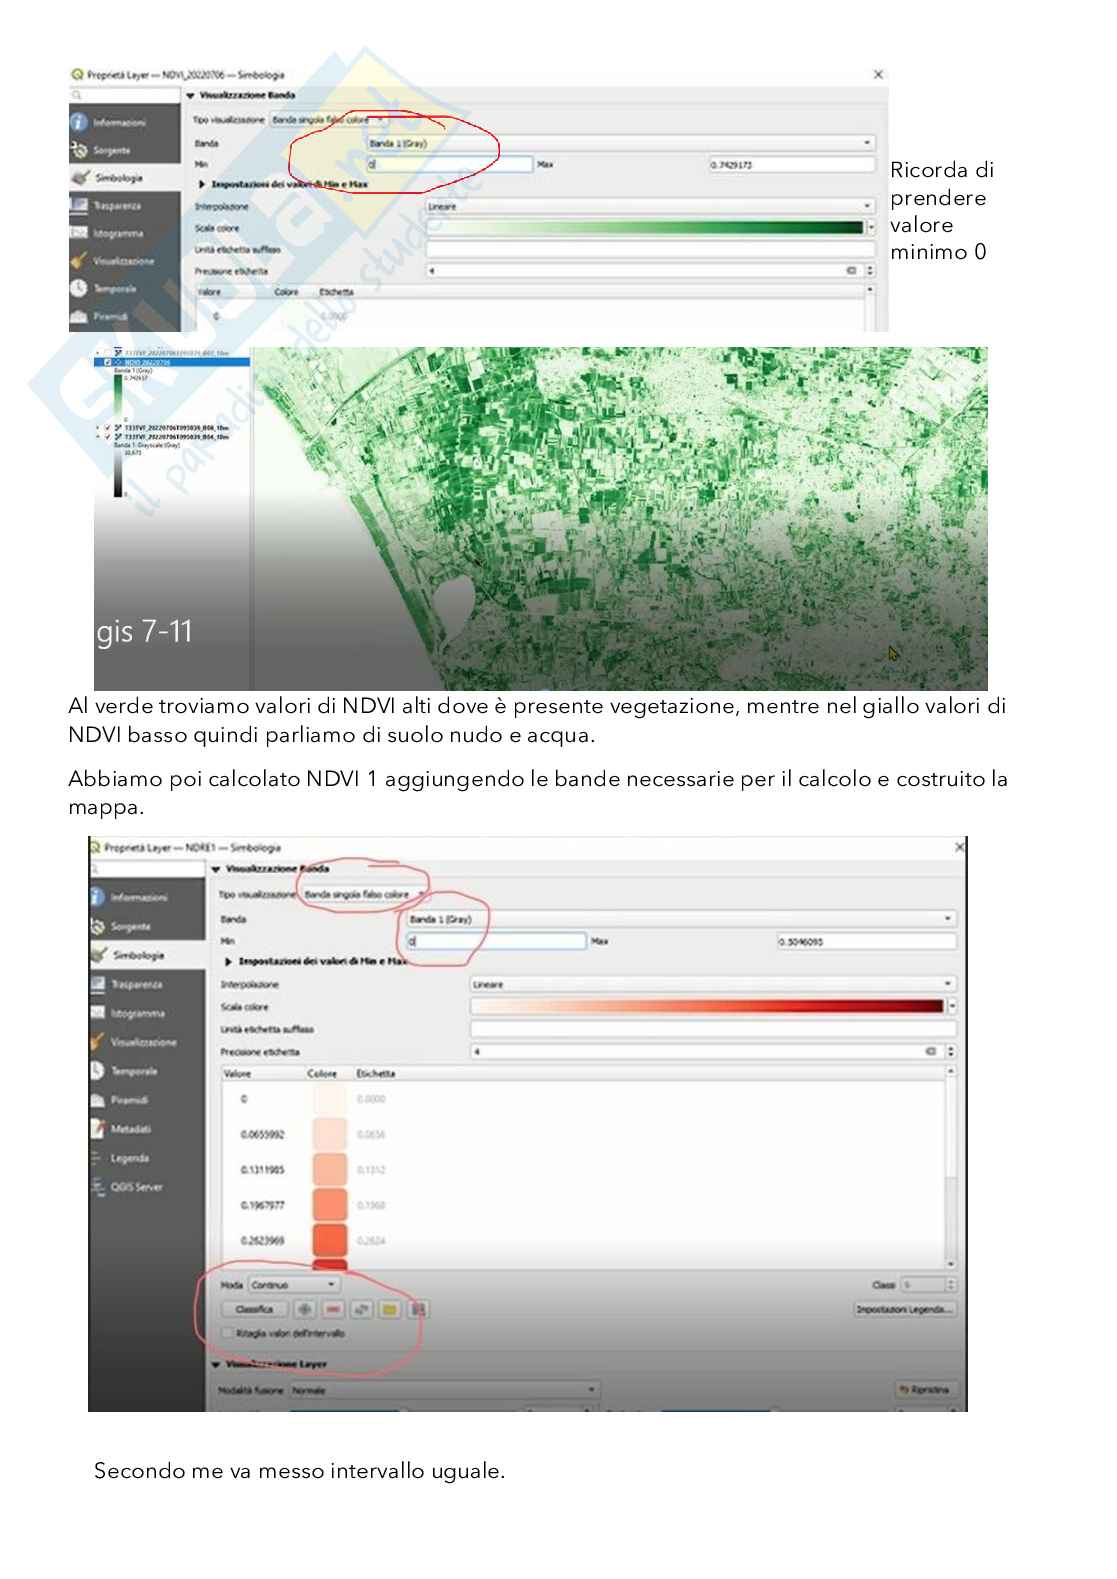Image resolution: width=1117 pixels, height=1579 pixels.
Task: Open Informazioni in the NDVI_20220706 dialog sidebar
Action: click(118, 123)
